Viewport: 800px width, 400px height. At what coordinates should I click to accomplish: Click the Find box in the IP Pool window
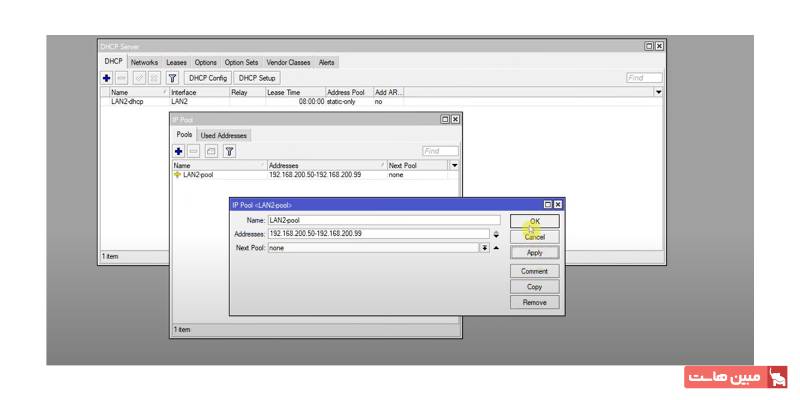click(x=441, y=152)
